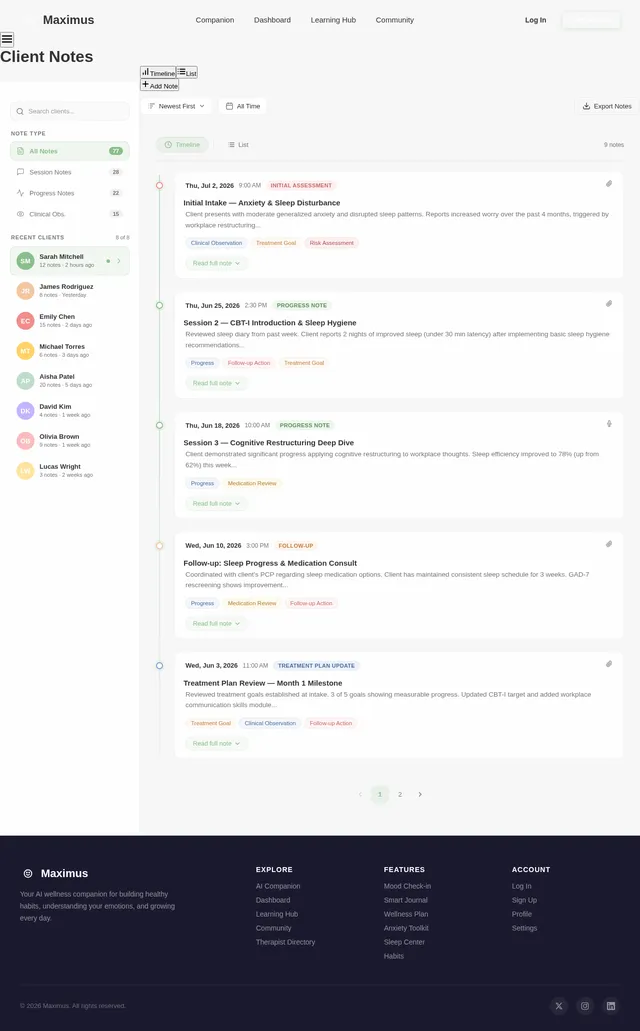The height and width of the screenshot is (1031, 640).
Task: Go to next page arrow
Action: [420, 794]
